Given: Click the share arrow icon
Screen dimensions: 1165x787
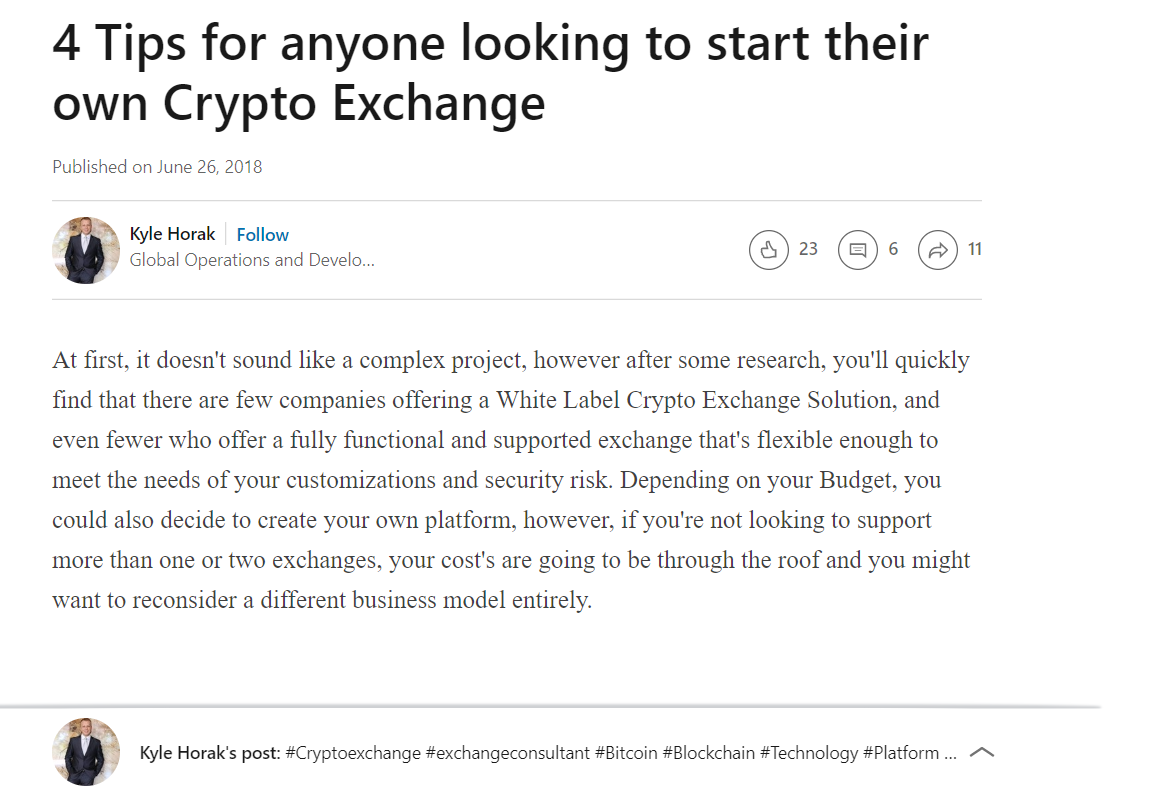Looking at the screenshot, I should click(938, 250).
